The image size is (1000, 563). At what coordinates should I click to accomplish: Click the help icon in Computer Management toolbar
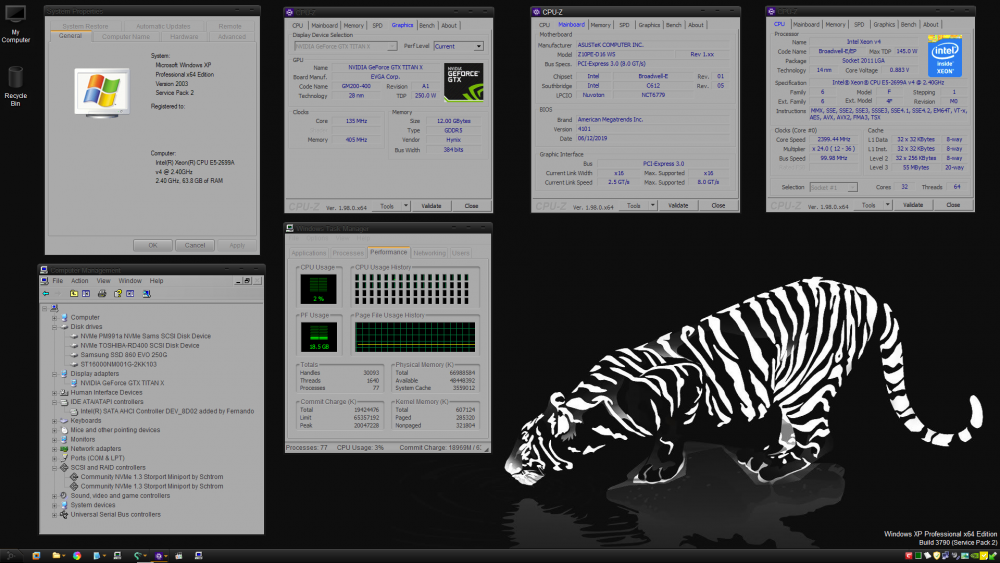116,294
